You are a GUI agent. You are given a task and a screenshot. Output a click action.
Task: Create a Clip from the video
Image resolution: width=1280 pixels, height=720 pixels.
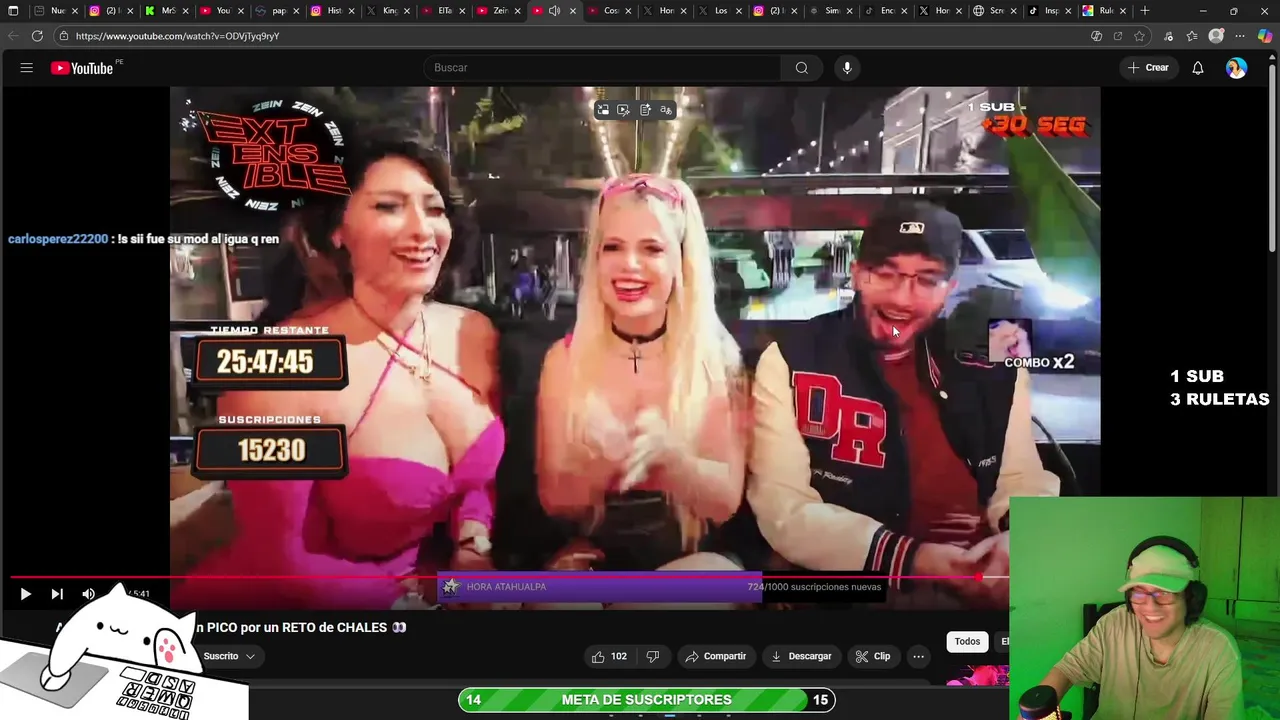(872, 656)
